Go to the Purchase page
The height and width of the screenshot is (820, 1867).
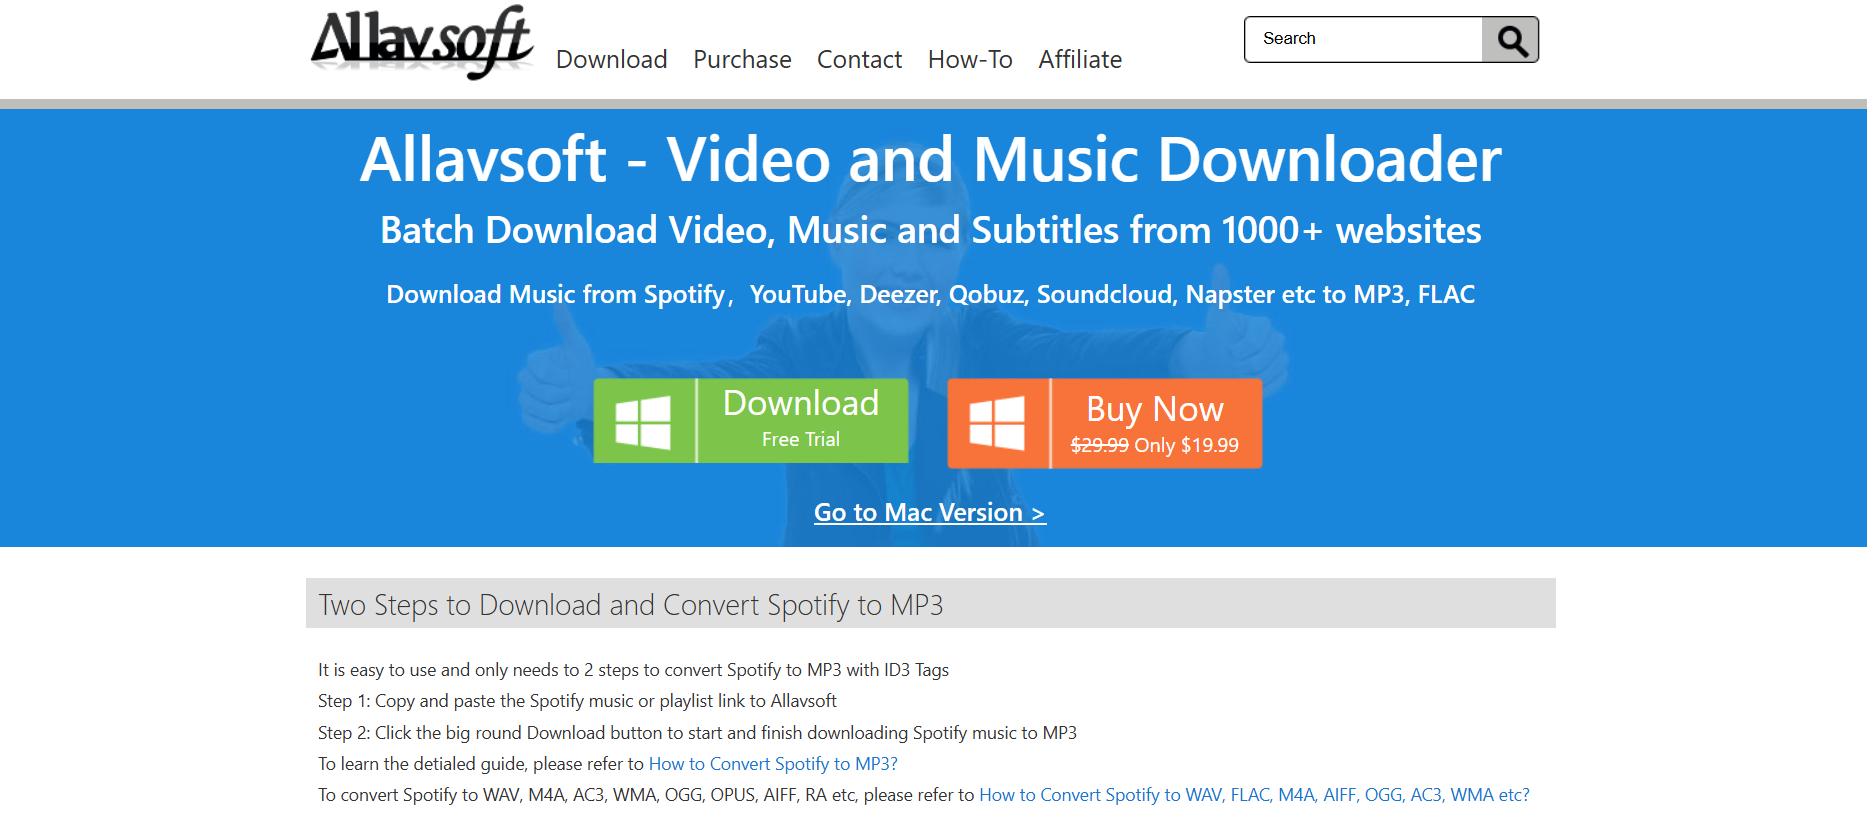coord(742,60)
